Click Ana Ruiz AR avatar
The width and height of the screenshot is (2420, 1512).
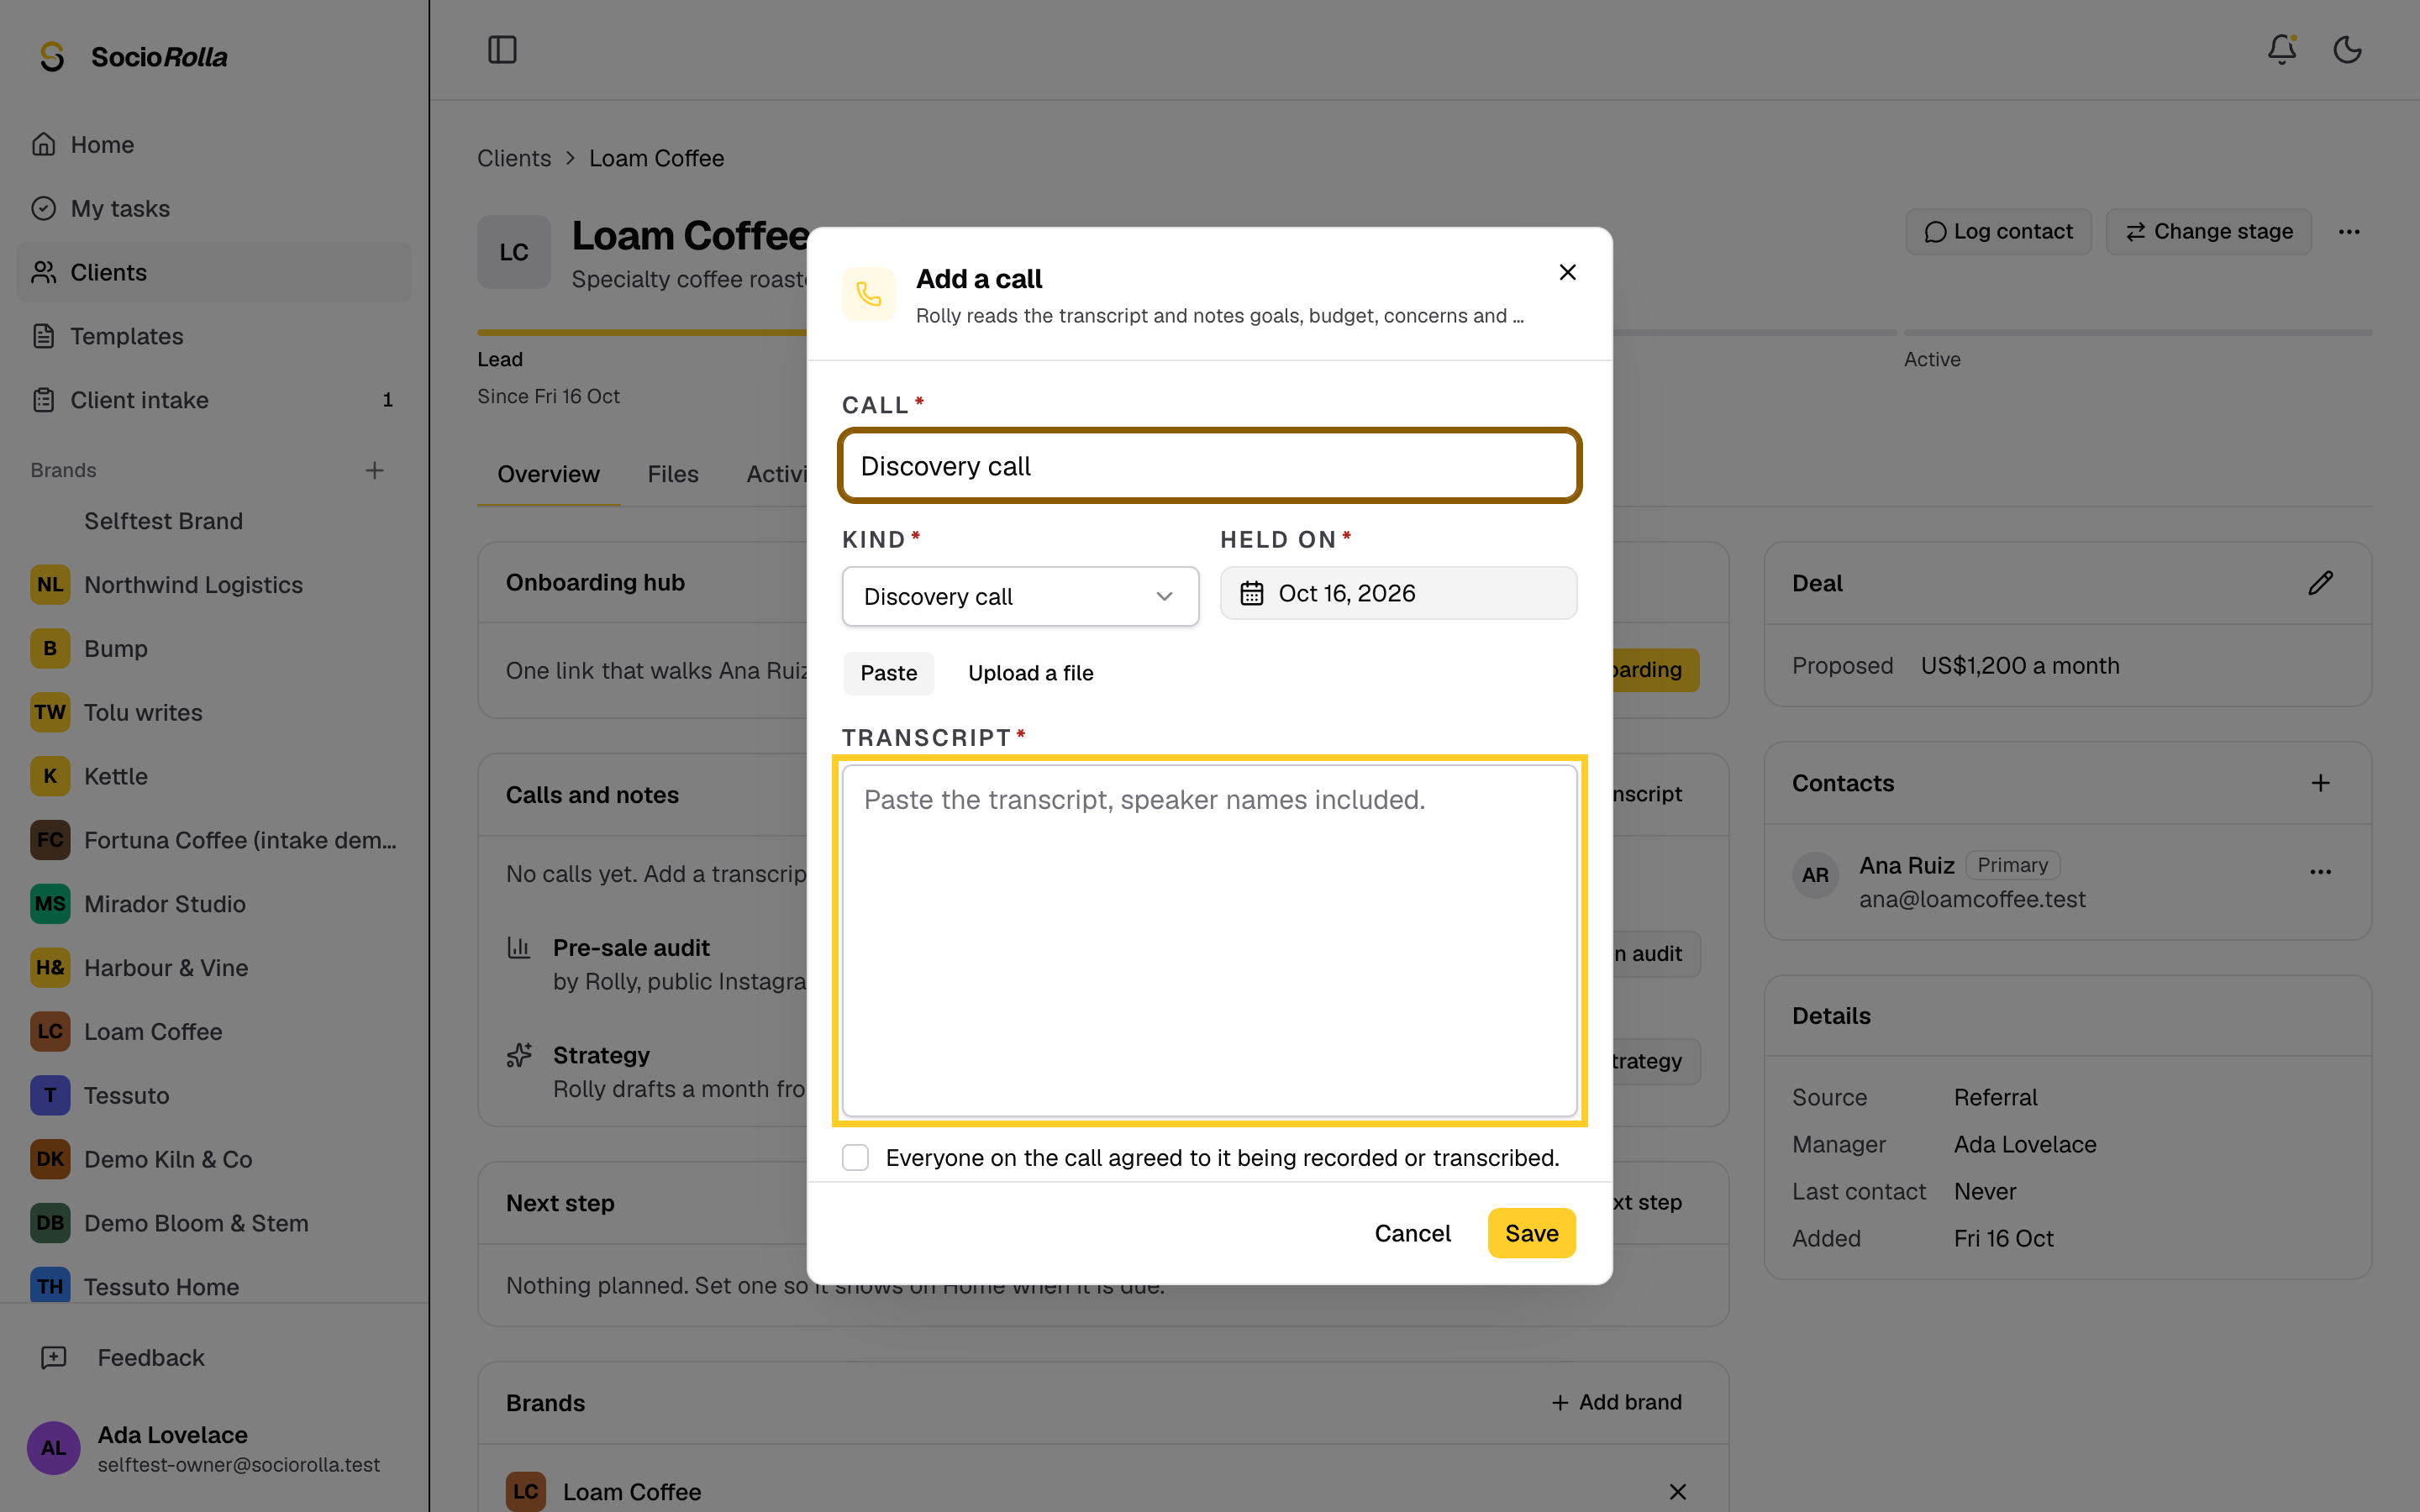[x=1815, y=875]
